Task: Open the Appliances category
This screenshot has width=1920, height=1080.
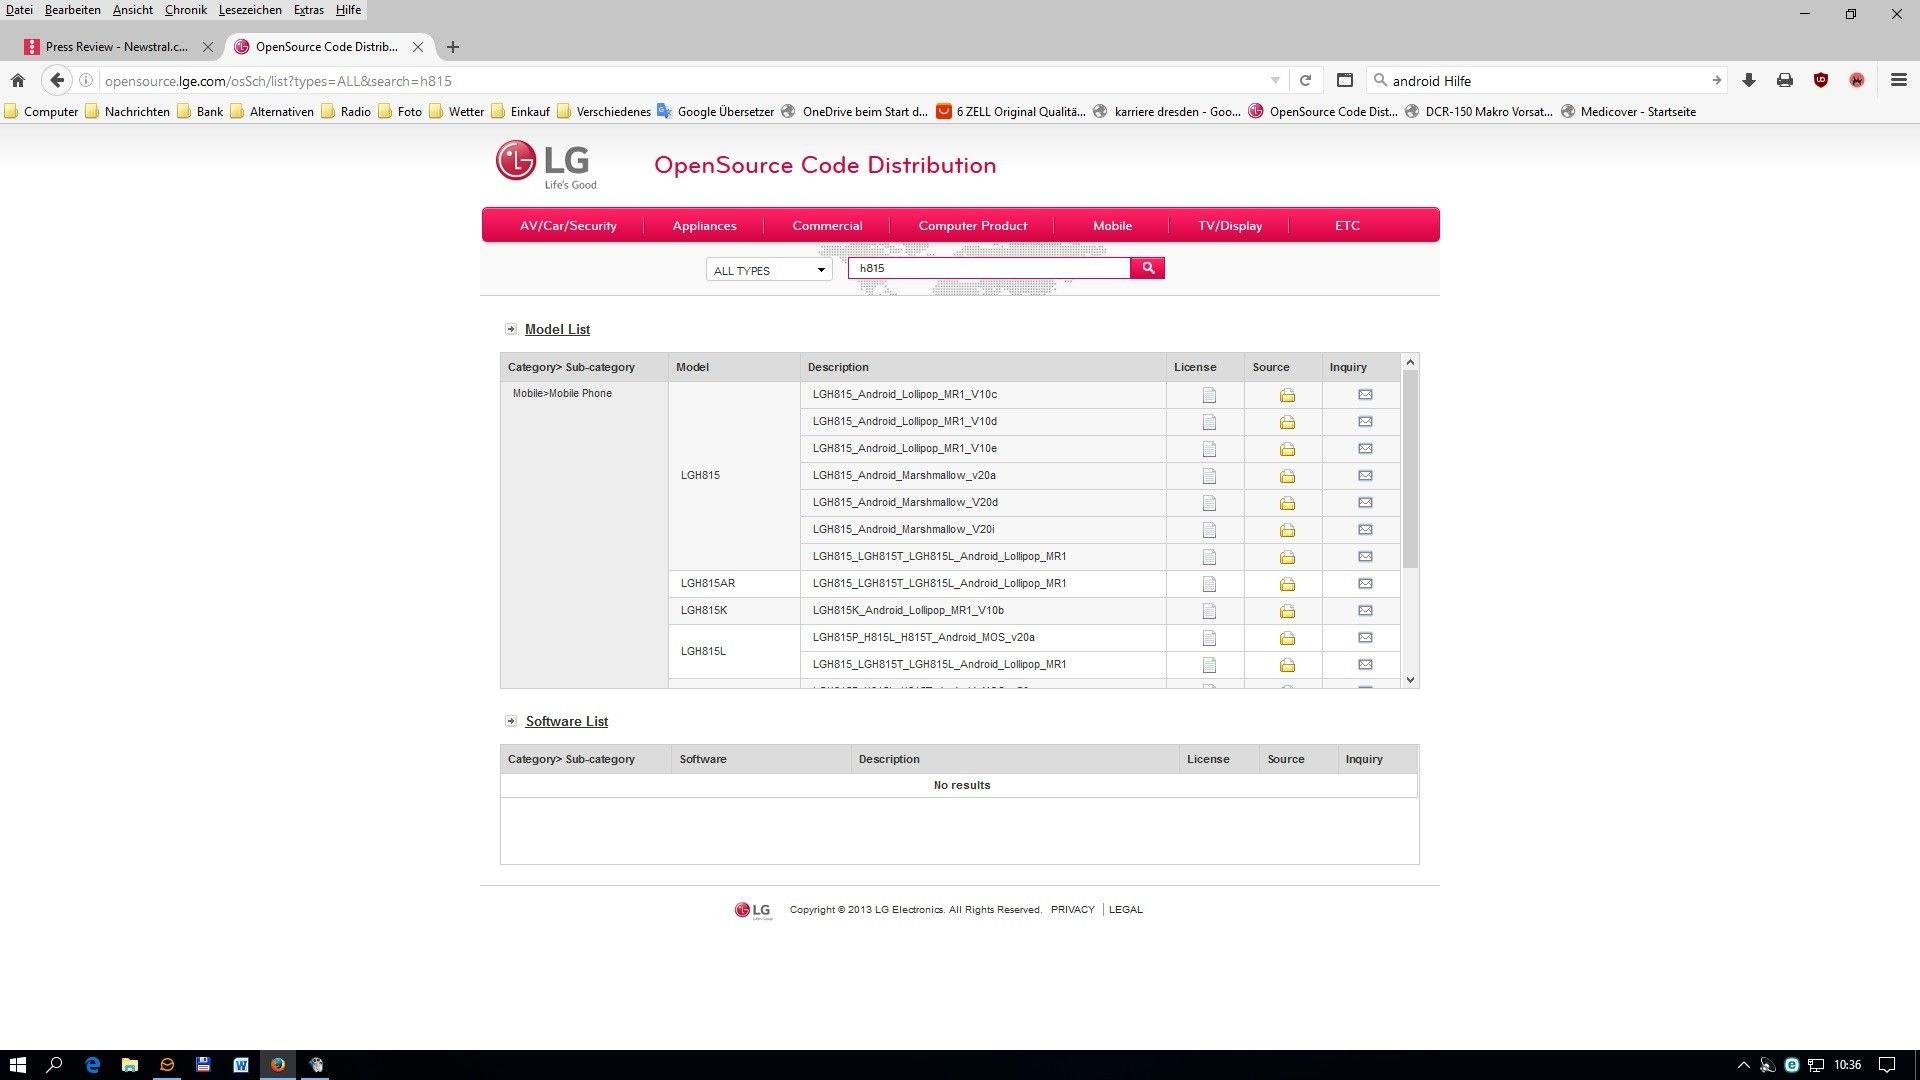Action: pos(704,226)
